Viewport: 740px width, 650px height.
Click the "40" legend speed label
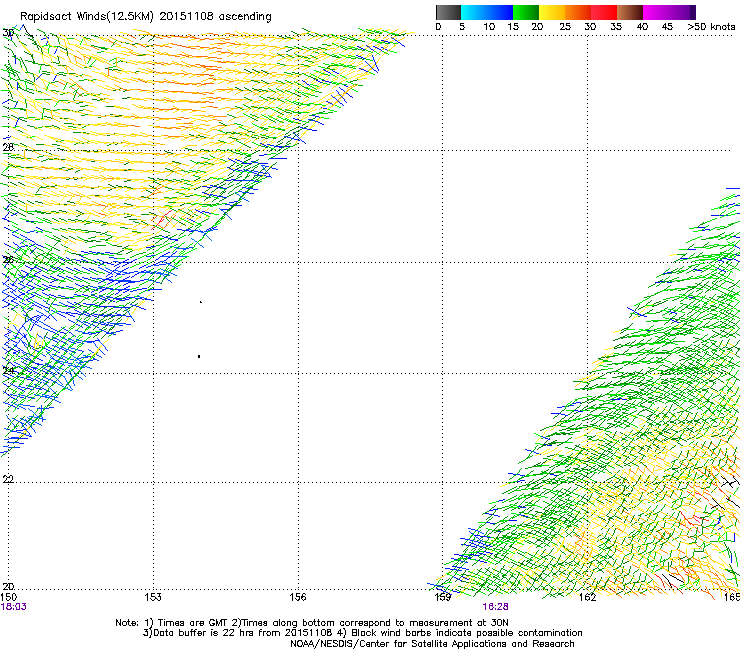642,27
